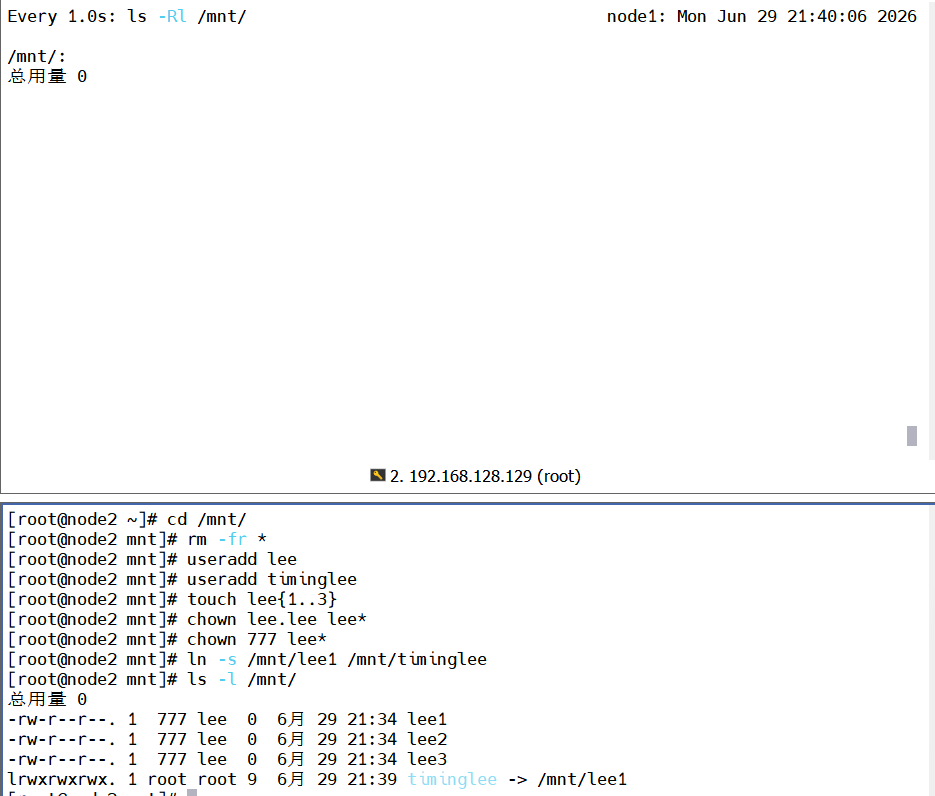Click '总用量 0' in the upper watch pane

tap(47, 76)
